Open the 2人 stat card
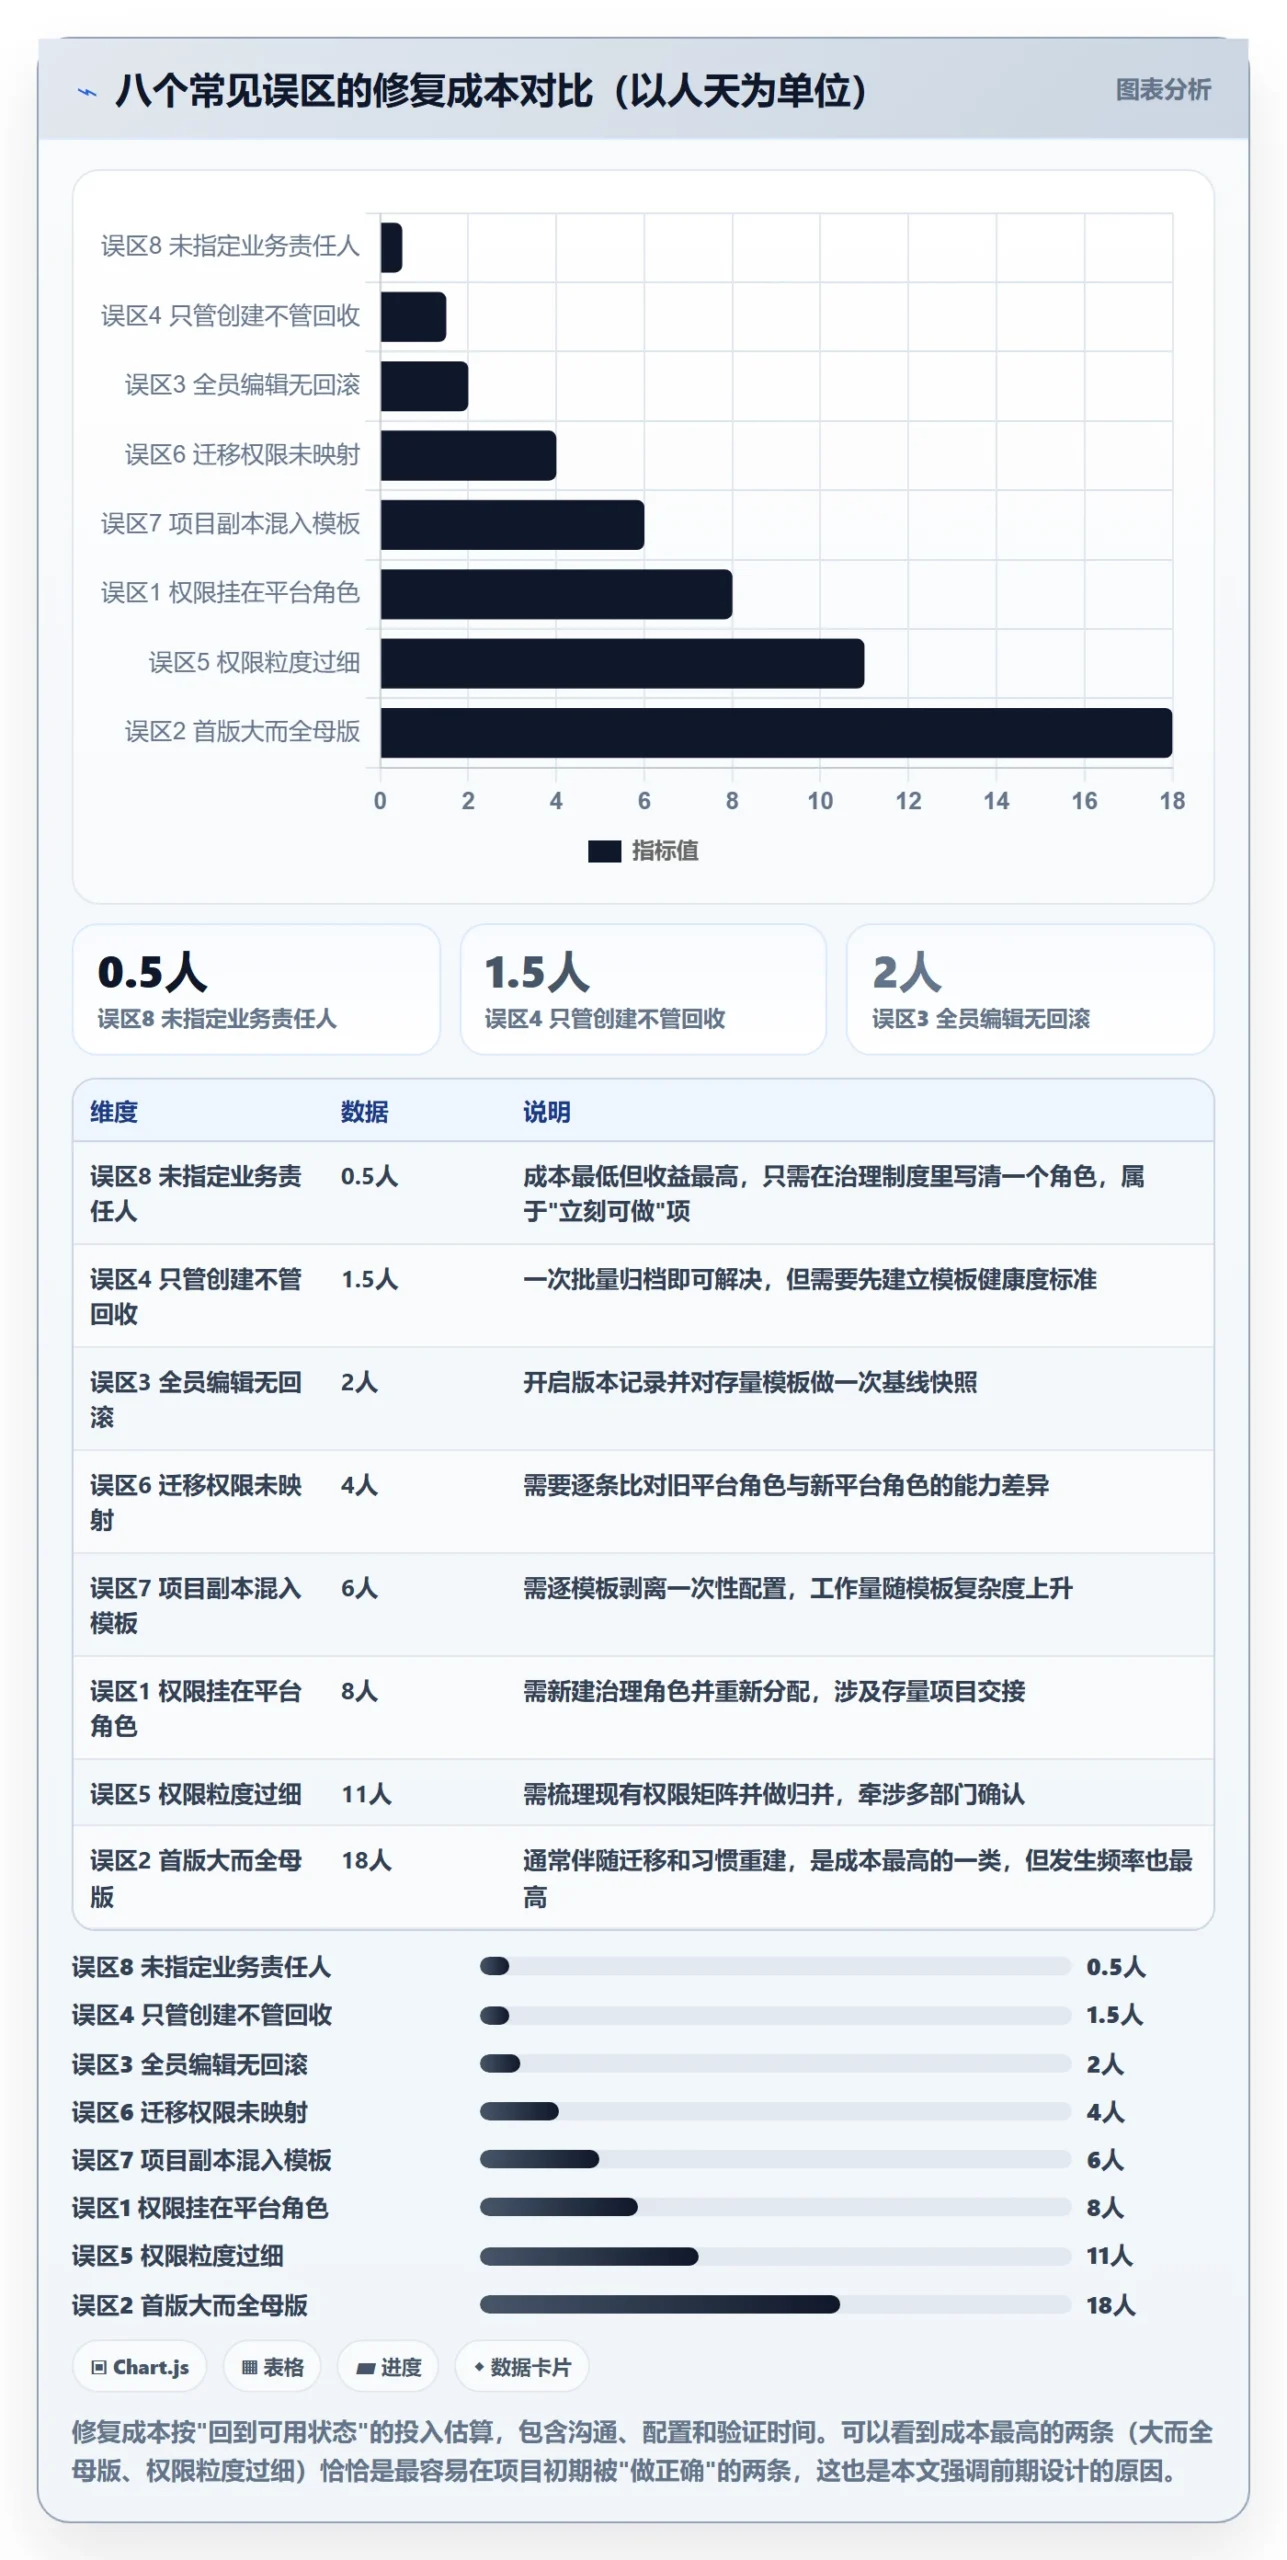The image size is (1287, 2560). [1030, 989]
